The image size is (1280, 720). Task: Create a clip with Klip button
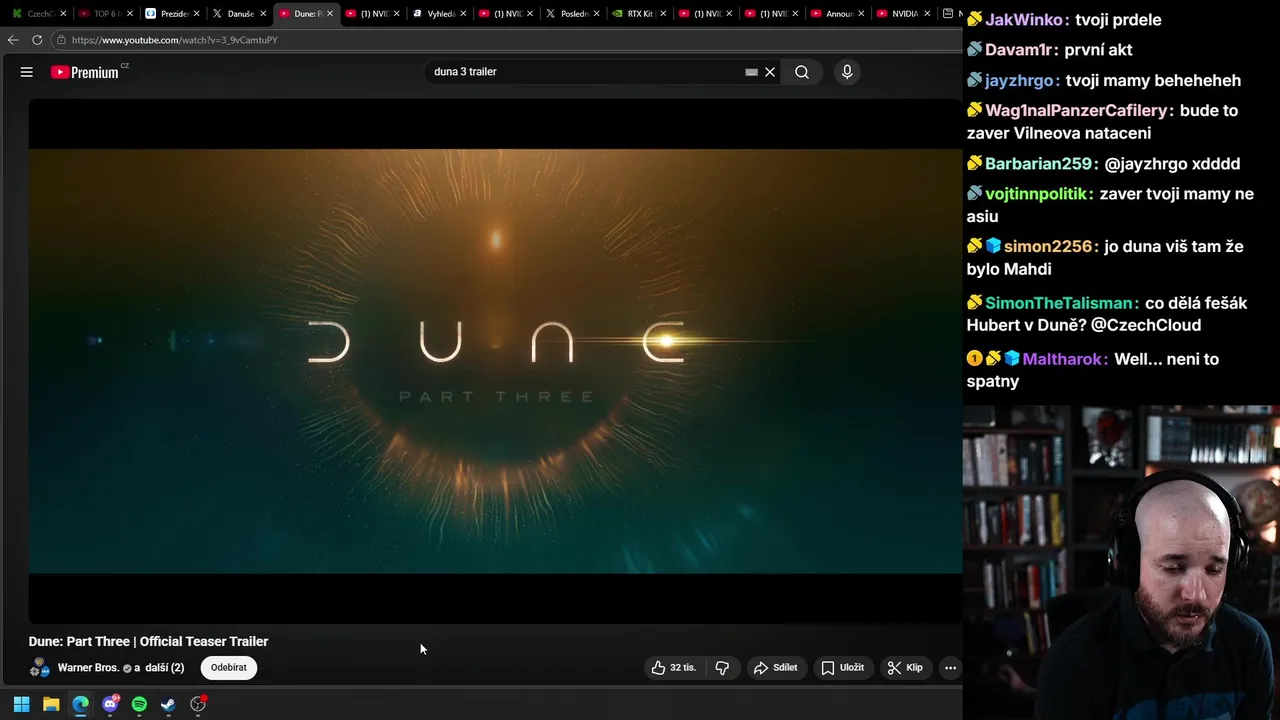[x=906, y=668]
